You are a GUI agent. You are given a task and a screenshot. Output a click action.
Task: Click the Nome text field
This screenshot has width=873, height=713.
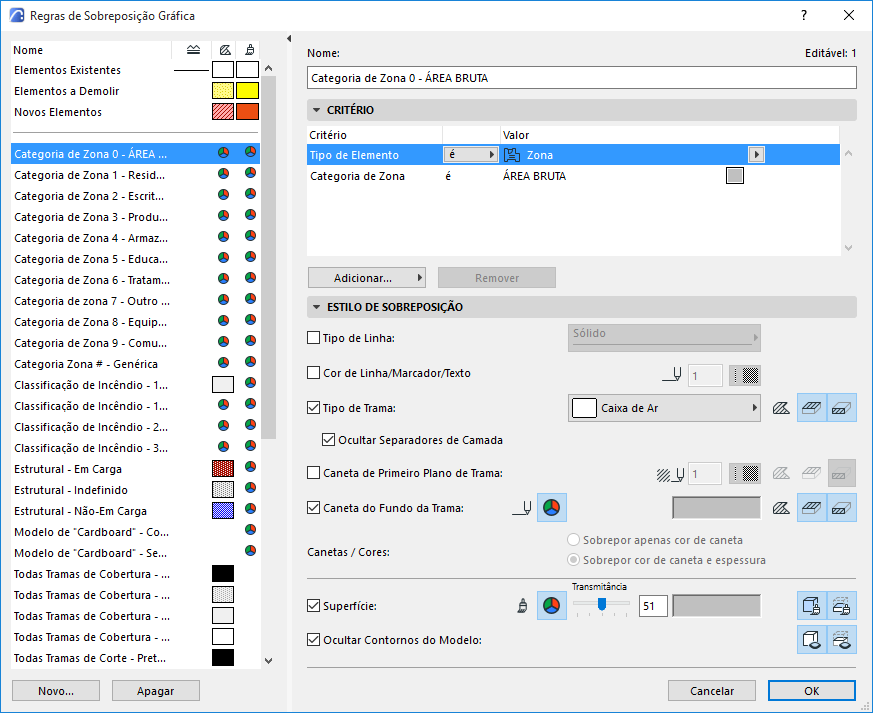click(582, 78)
